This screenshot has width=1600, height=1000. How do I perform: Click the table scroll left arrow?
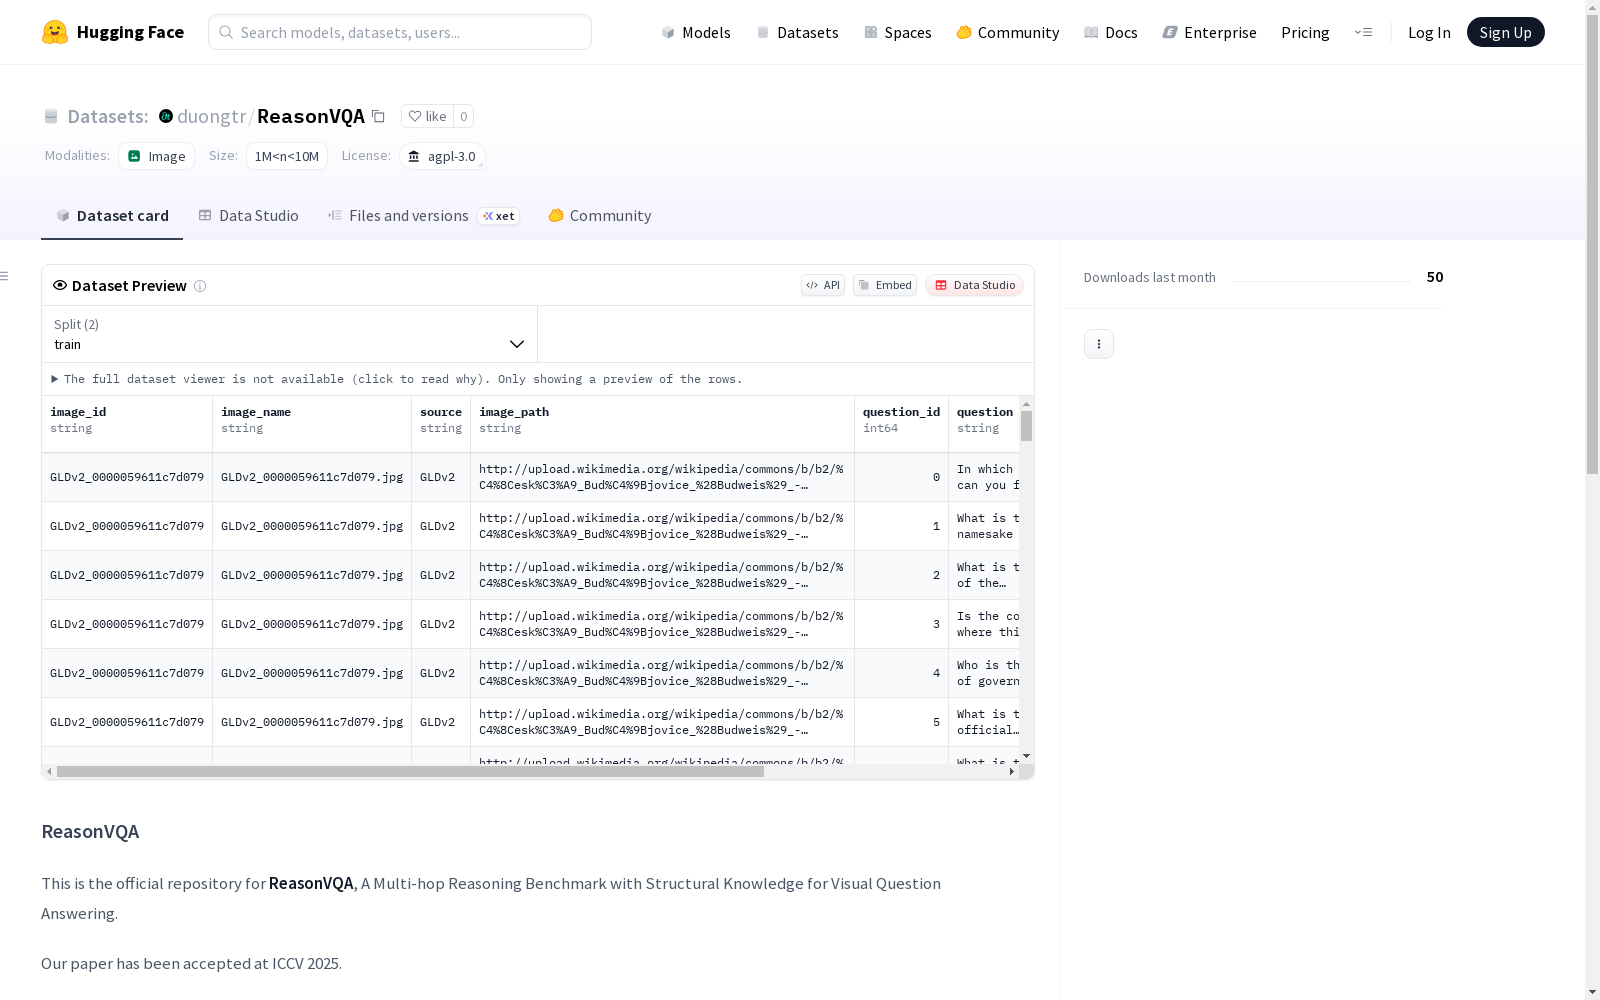pos(49,772)
